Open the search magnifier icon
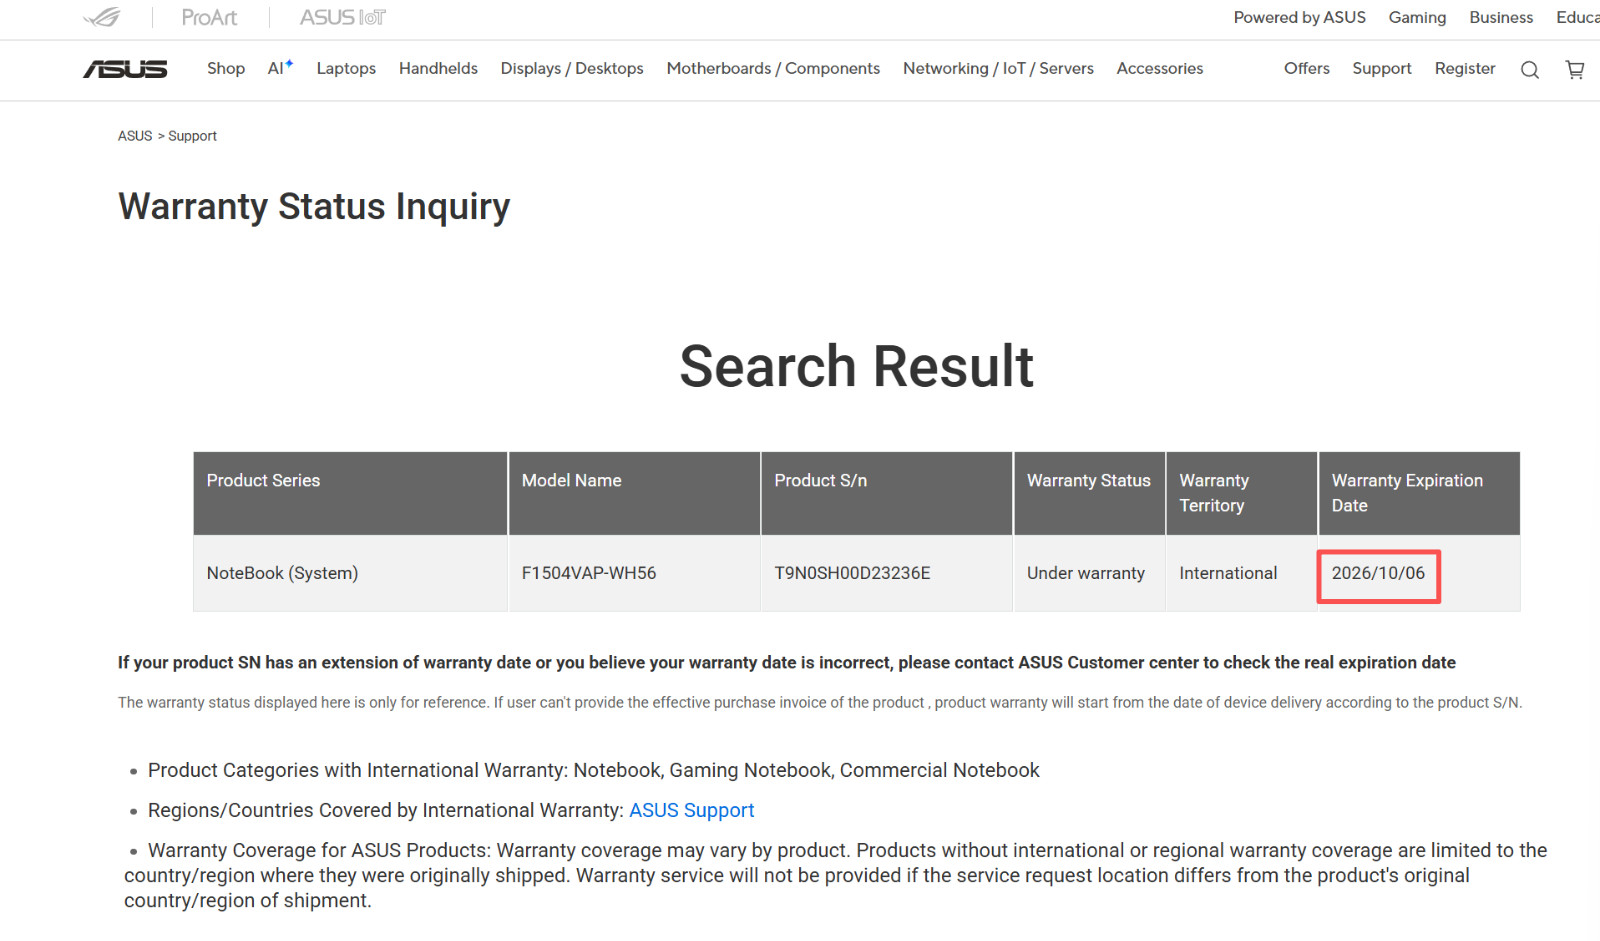This screenshot has height=941, width=1600. (x=1530, y=69)
